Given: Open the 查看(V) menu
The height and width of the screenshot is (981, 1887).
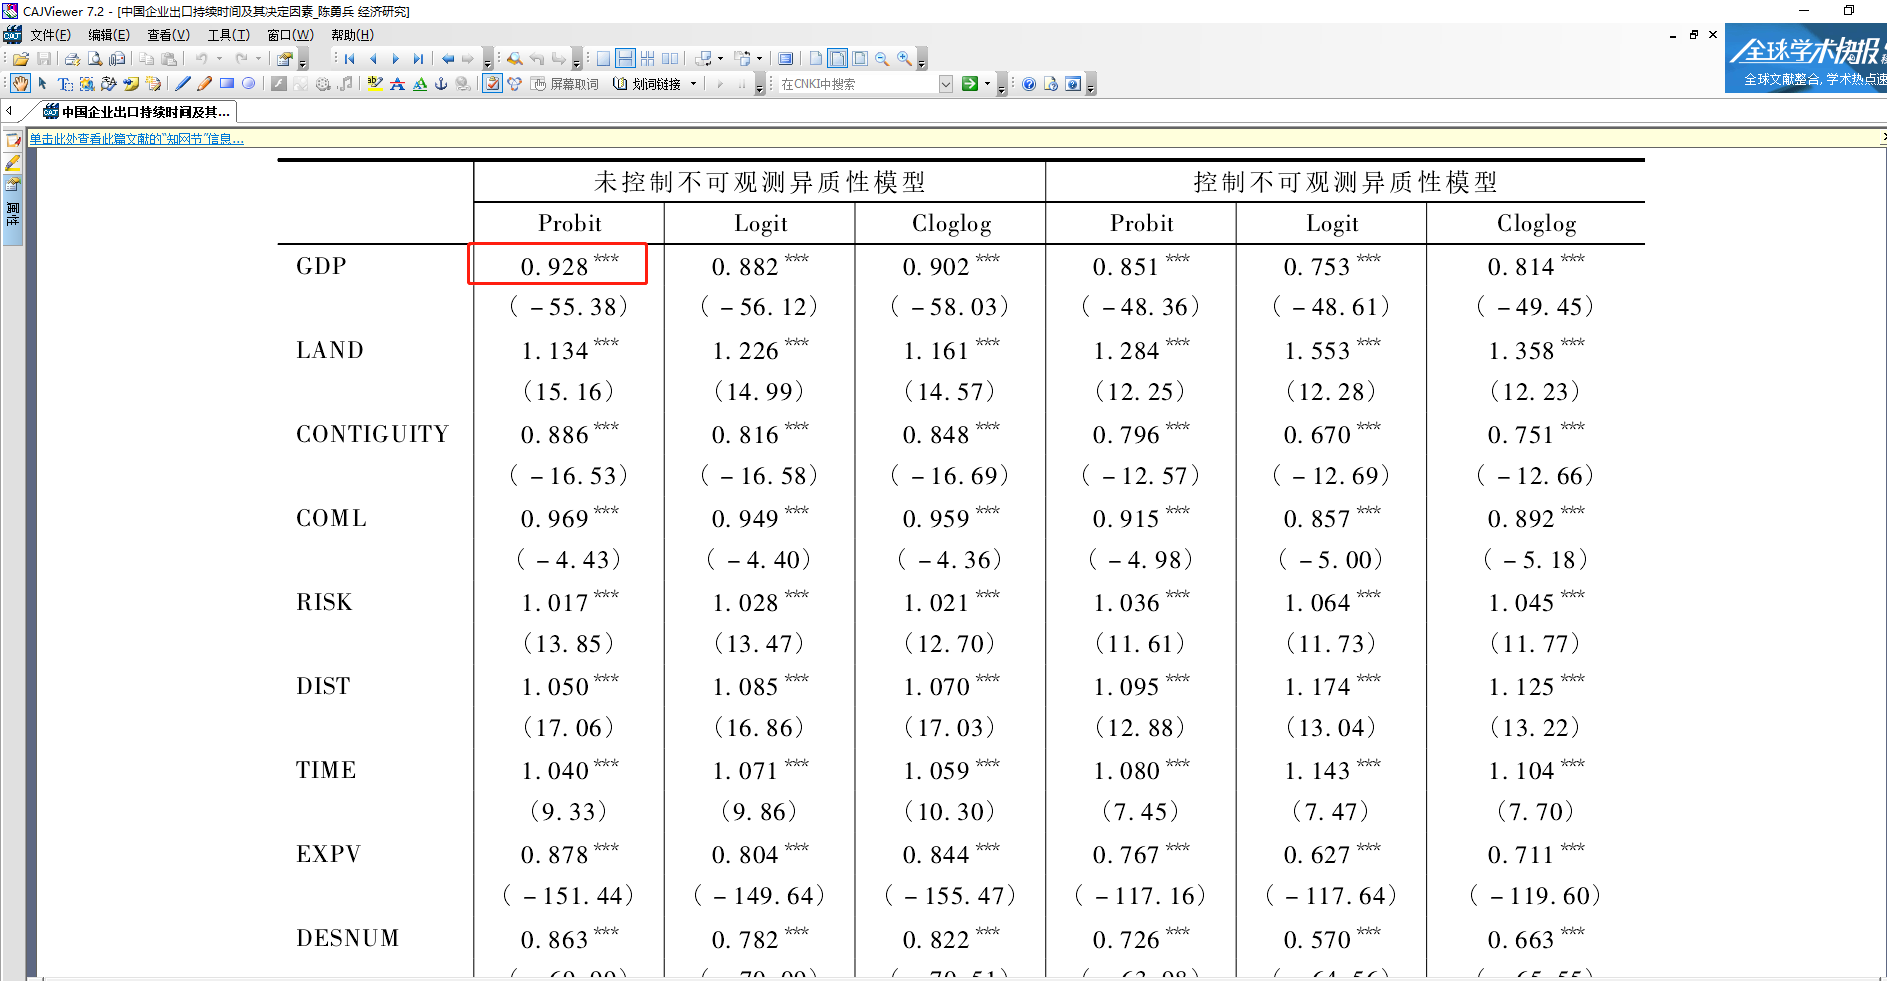Looking at the screenshot, I should pyautogui.click(x=168, y=35).
